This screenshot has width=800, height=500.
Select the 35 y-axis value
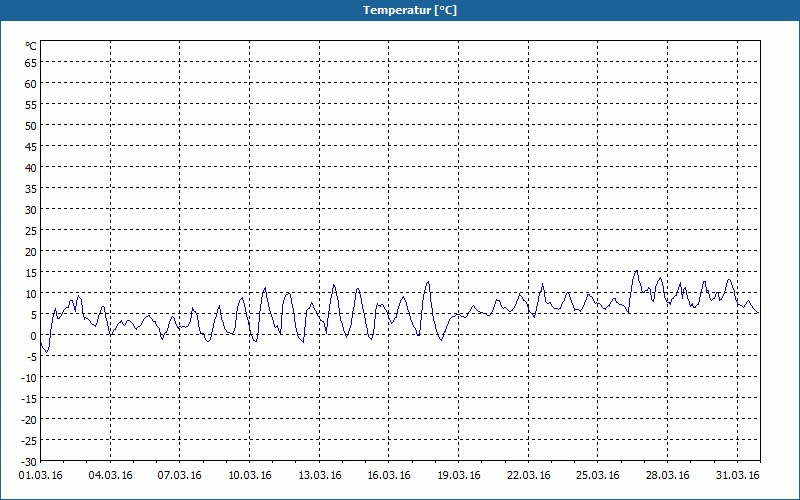pos(31,189)
